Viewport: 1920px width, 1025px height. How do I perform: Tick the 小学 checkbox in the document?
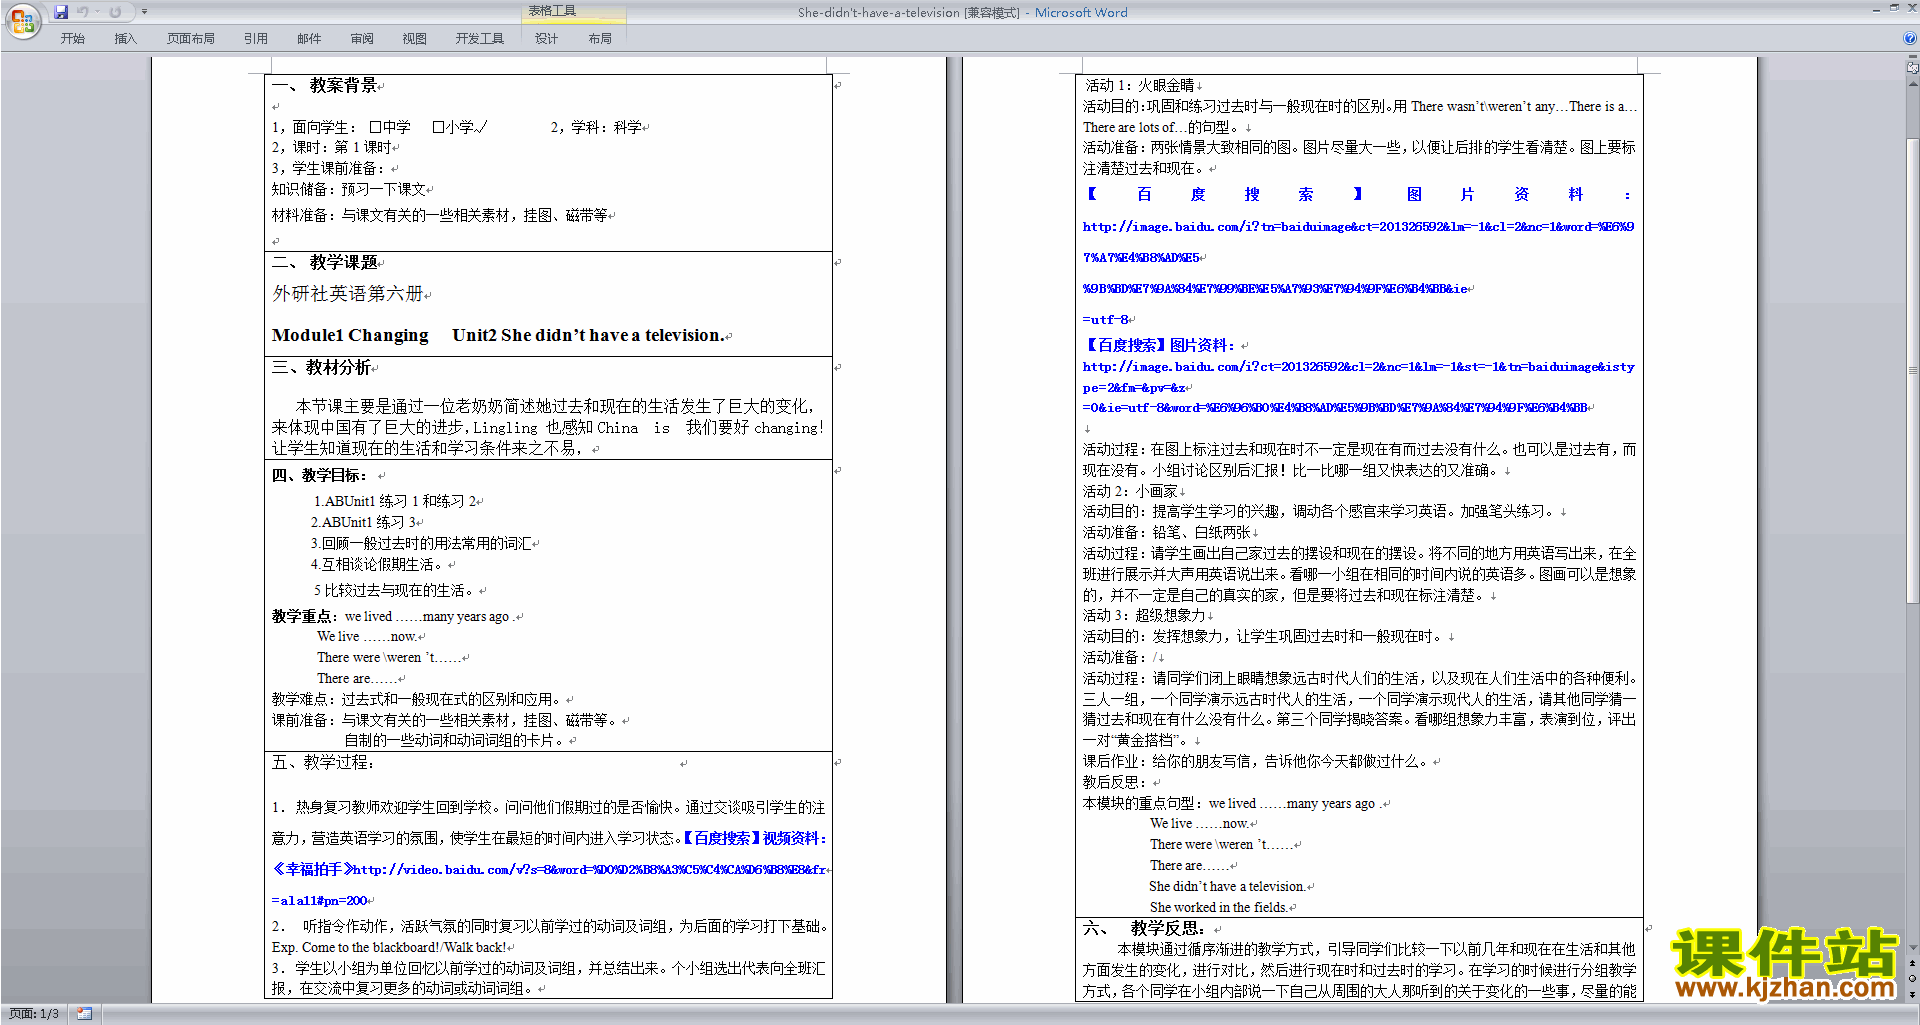click(x=438, y=127)
